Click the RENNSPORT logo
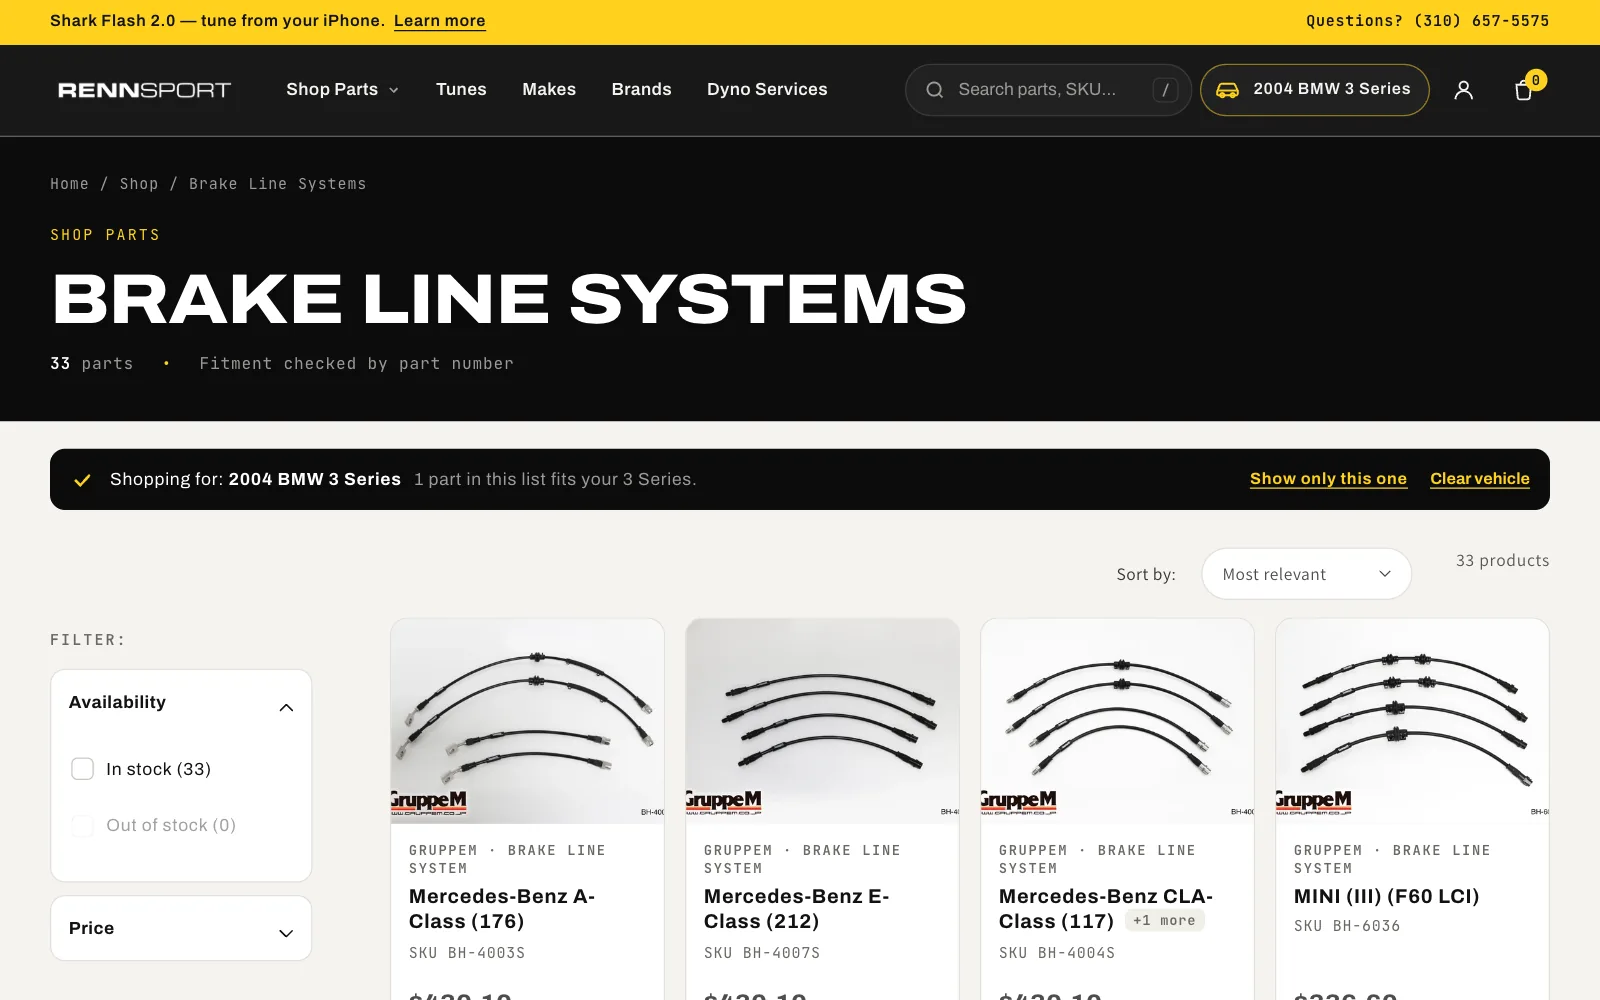 [144, 90]
